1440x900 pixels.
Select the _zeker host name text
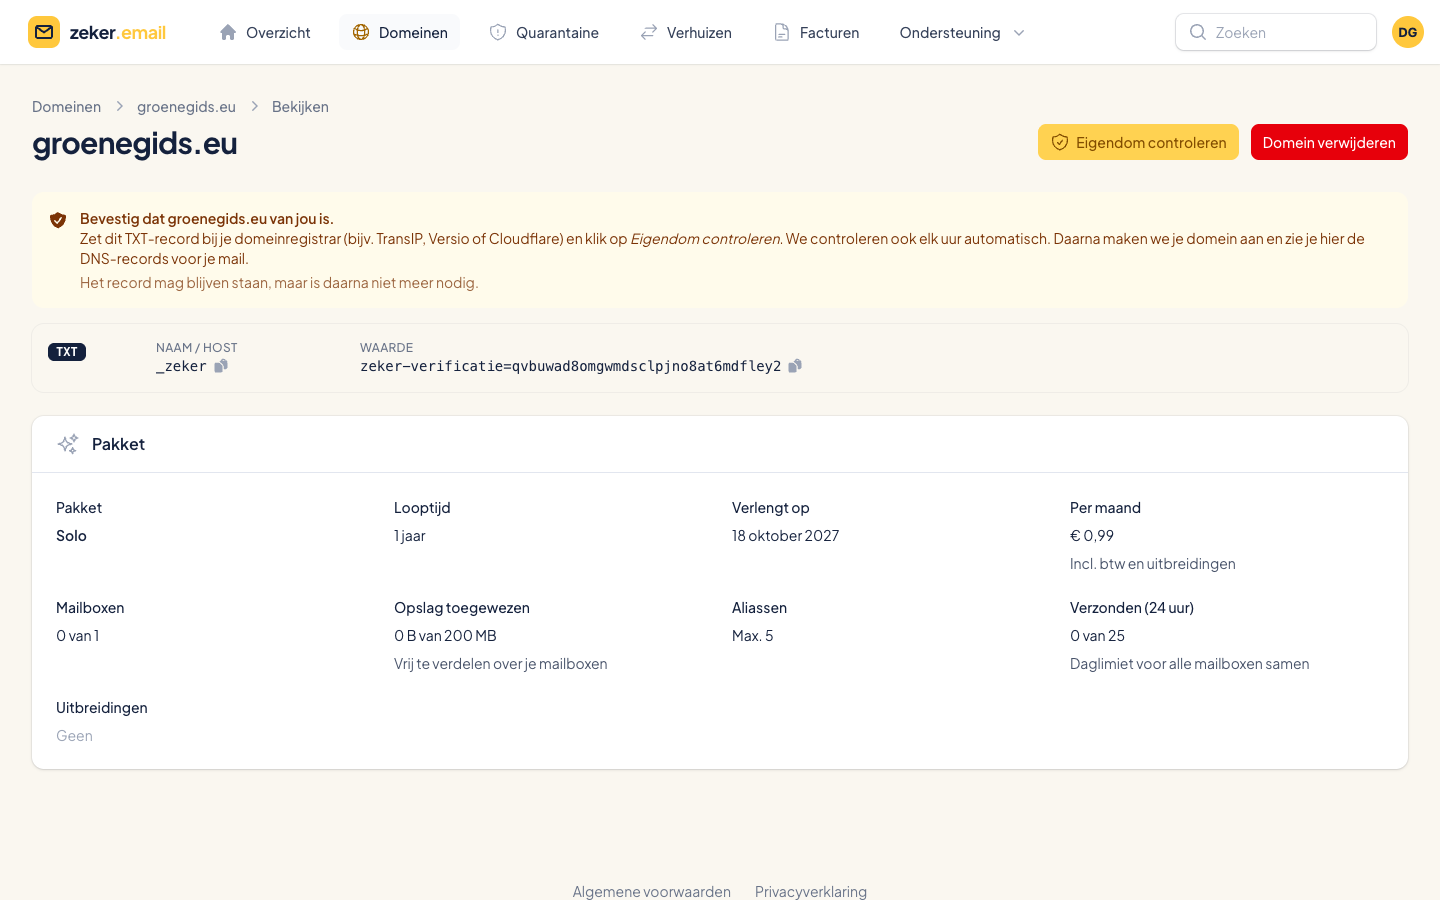[181, 366]
